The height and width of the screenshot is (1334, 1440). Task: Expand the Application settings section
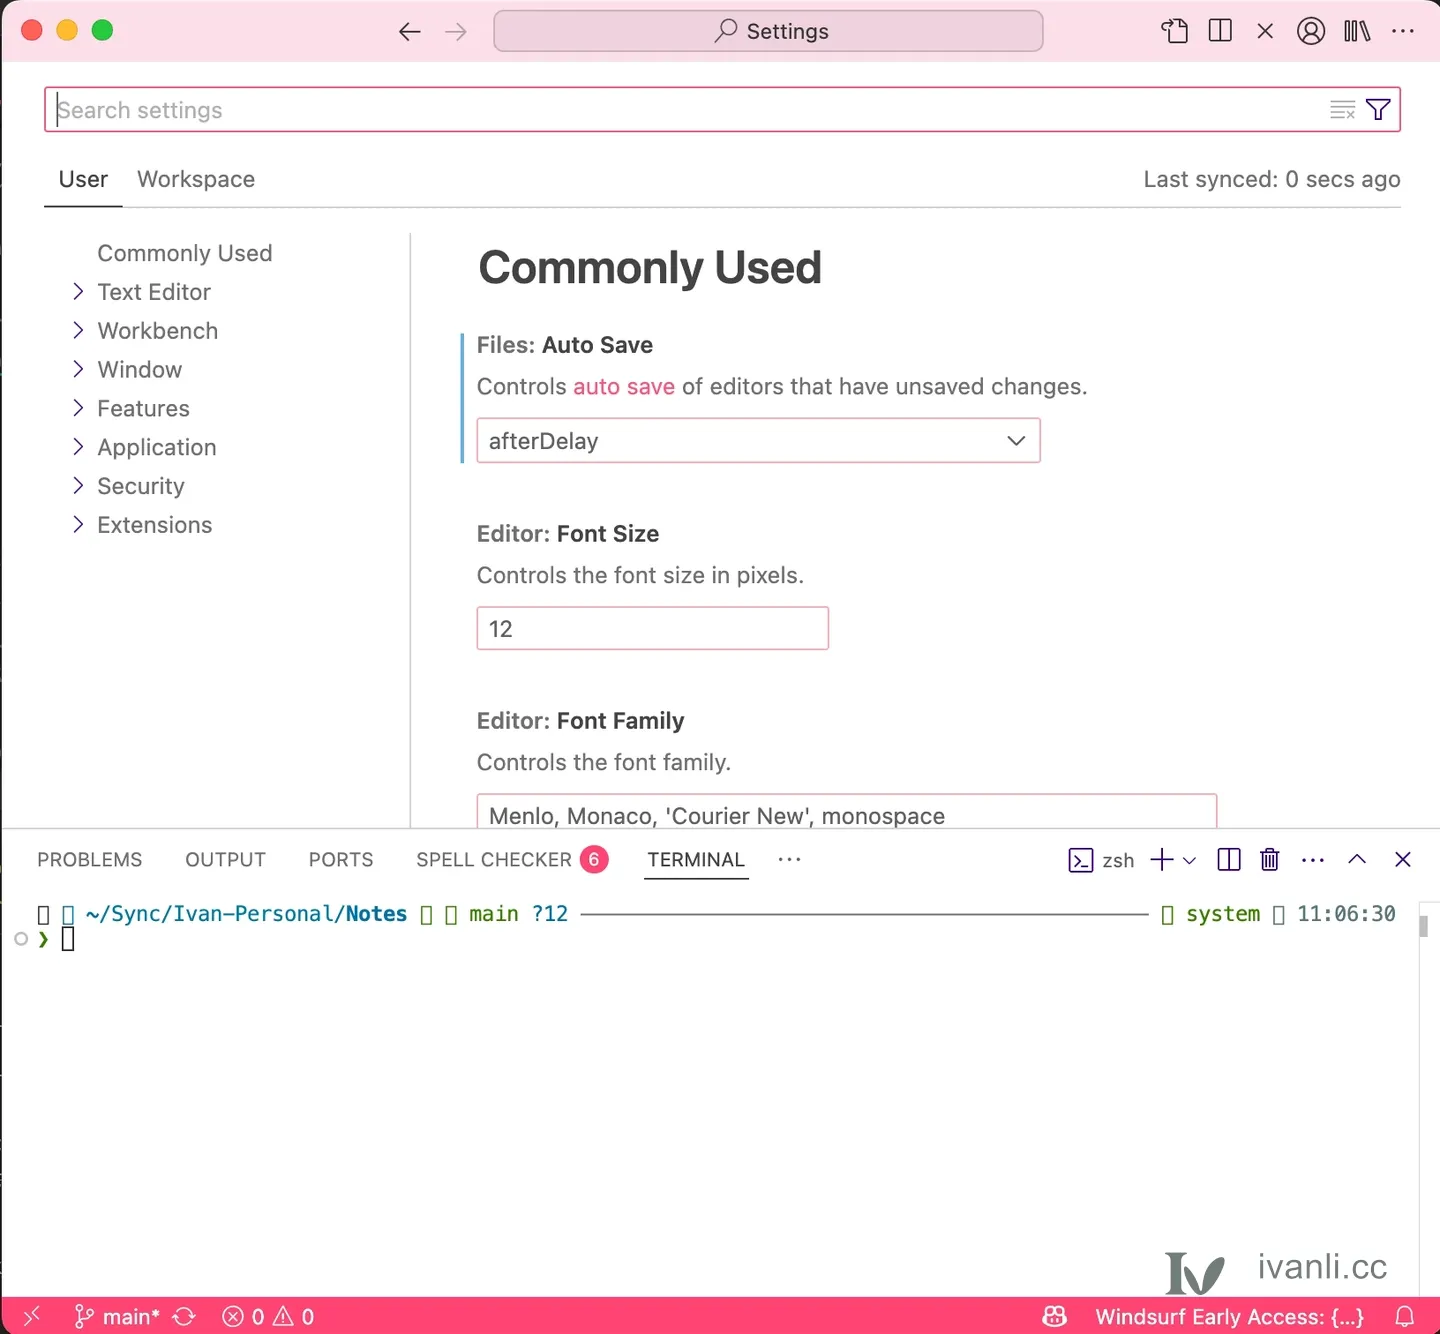click(x=156, y=448)
